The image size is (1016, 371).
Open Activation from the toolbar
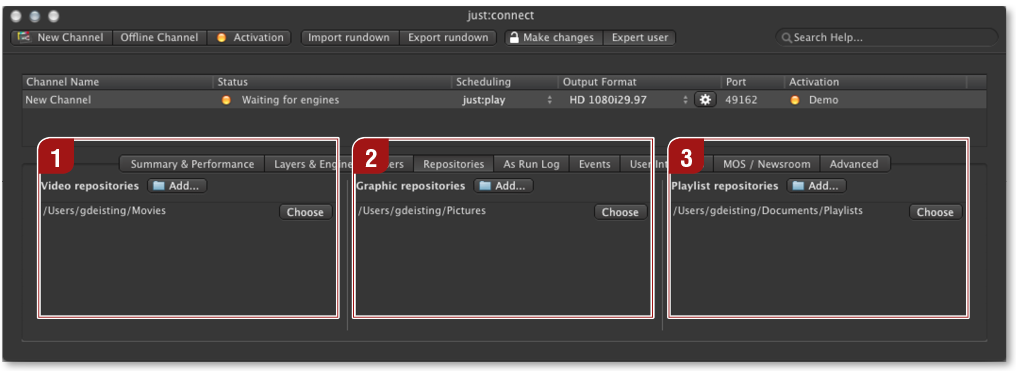249,38
